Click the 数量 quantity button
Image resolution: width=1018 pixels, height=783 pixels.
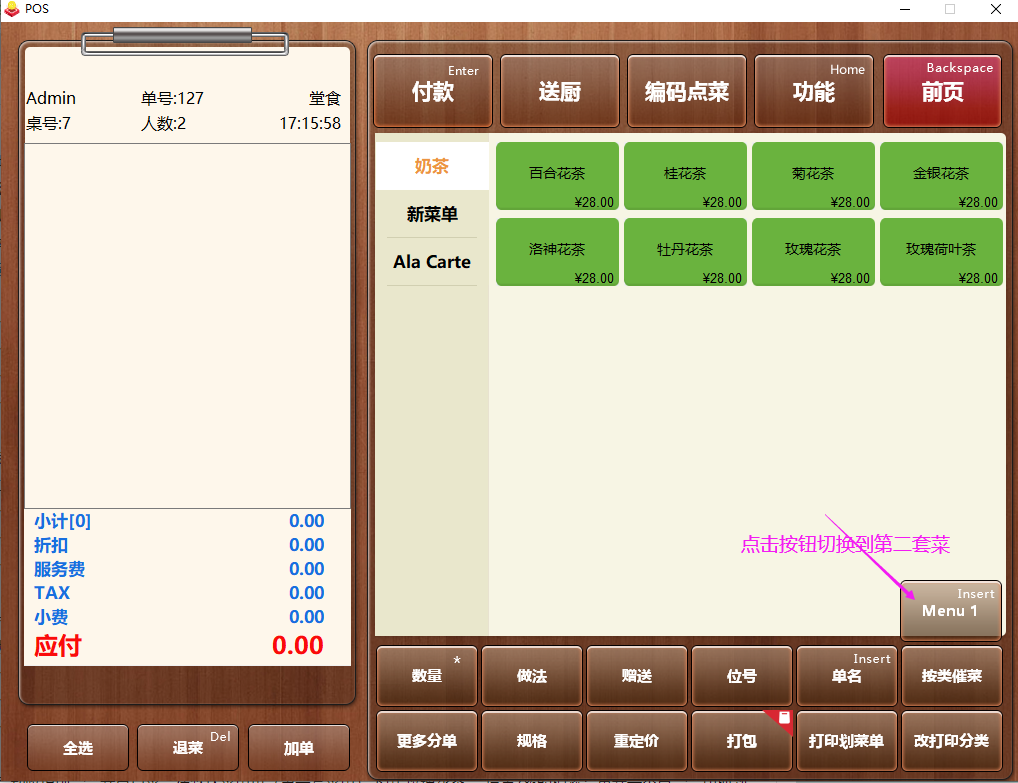(427, 676)
